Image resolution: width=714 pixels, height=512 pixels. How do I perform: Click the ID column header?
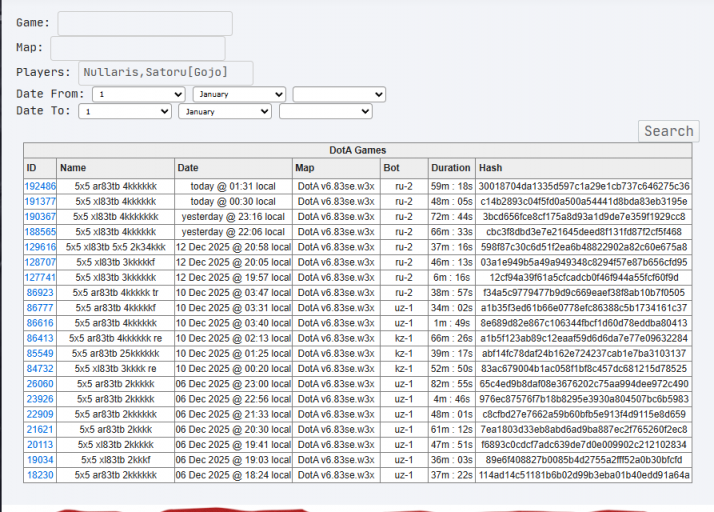[40, 168]
